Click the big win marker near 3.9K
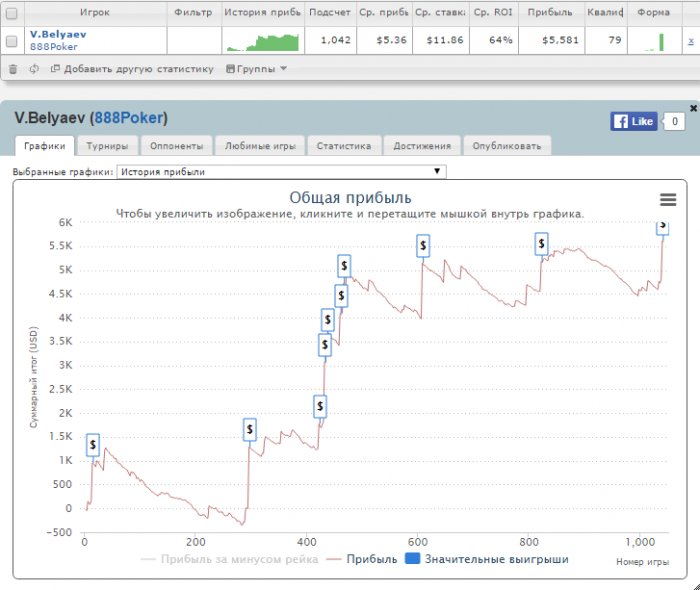The height and width of the screenshot is (590, 700). tap(328, 320)
